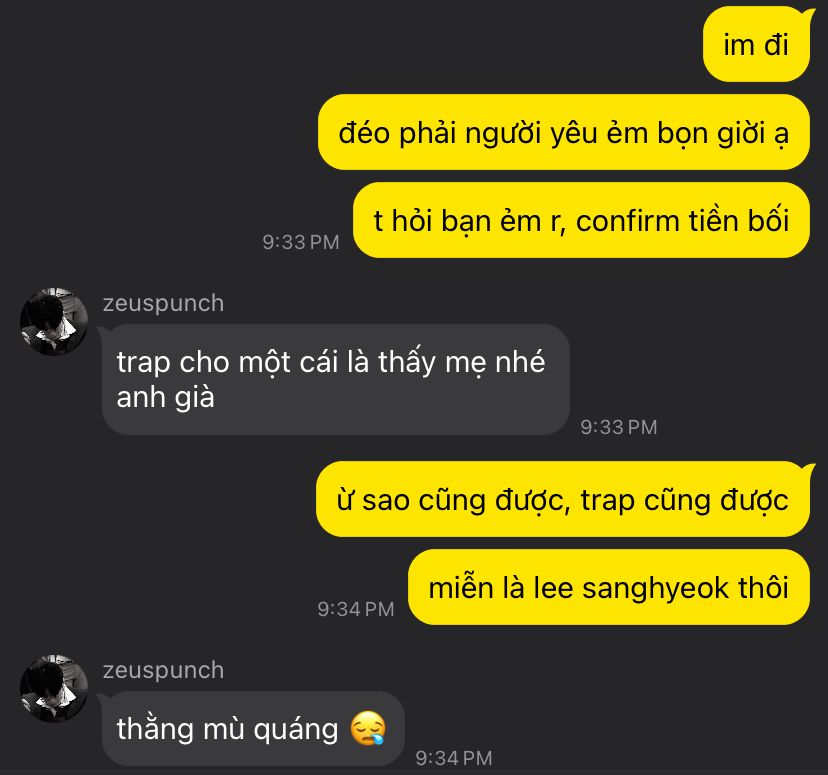Tap the 'miễn là lee sanghyeok thôi' message
Viewport: 828px width, 775px height.
609,587
